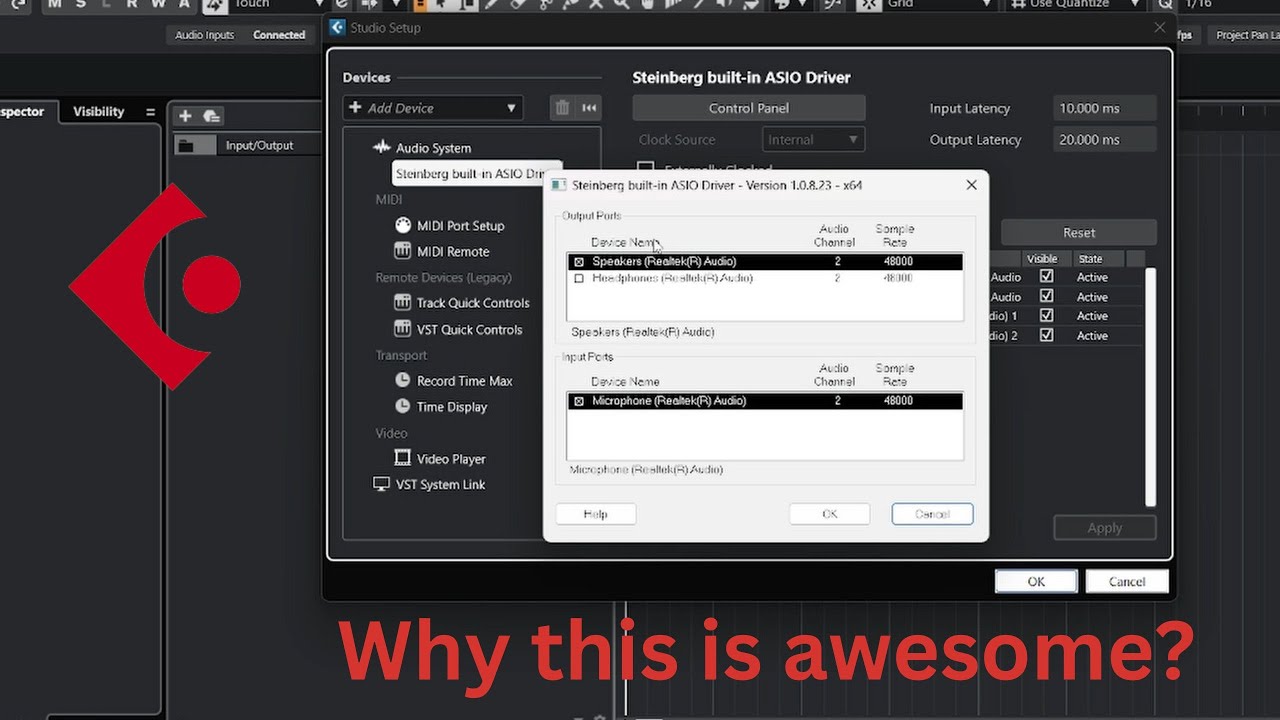This screenshot has width=1280, height=720.
Task: Confirm ASIO Driver dialog with OK
Action: pos(829,514)
